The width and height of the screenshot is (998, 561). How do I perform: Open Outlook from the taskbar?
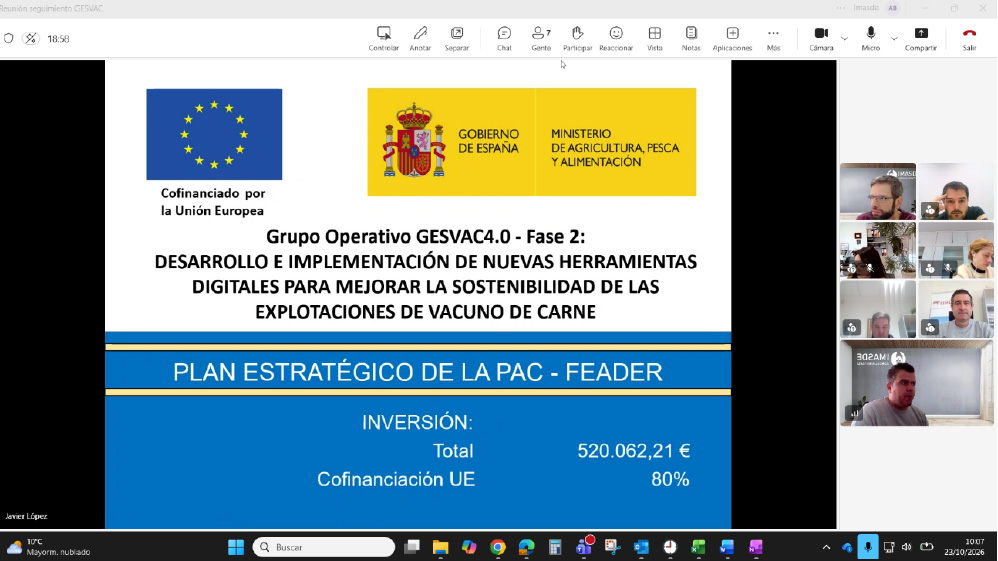pyautogui.click(x=641, y=547)
